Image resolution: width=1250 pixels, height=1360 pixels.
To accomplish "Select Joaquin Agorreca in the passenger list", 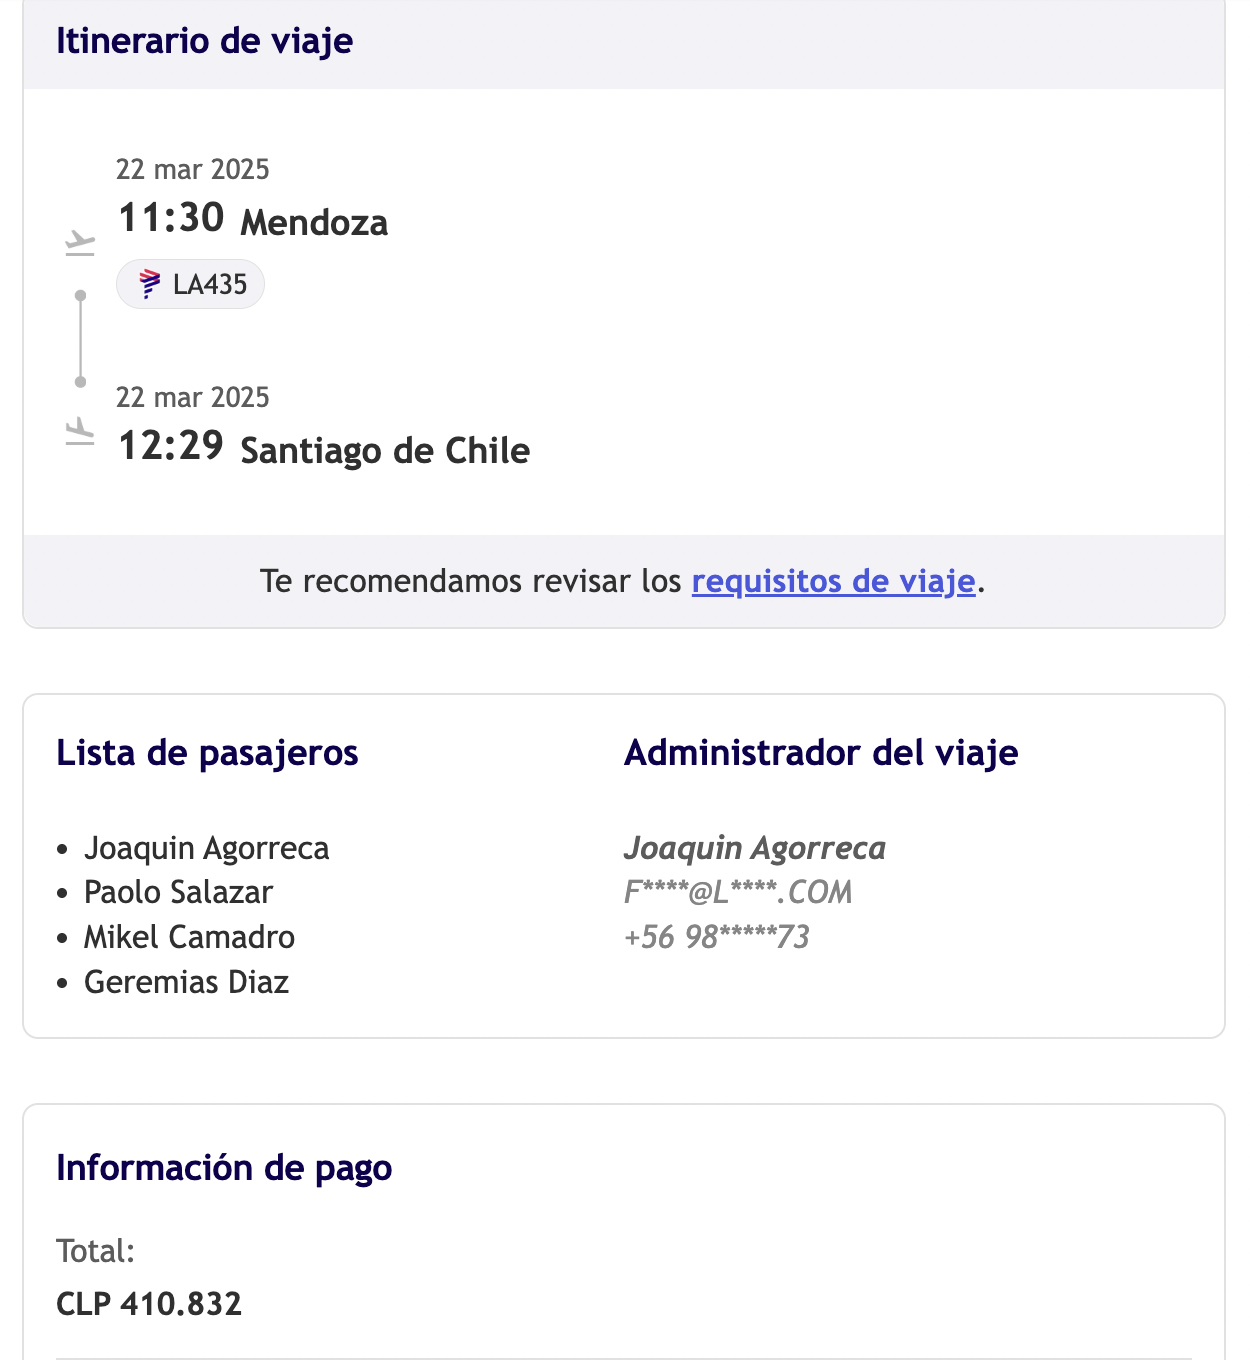I will [x=206, y=848].
